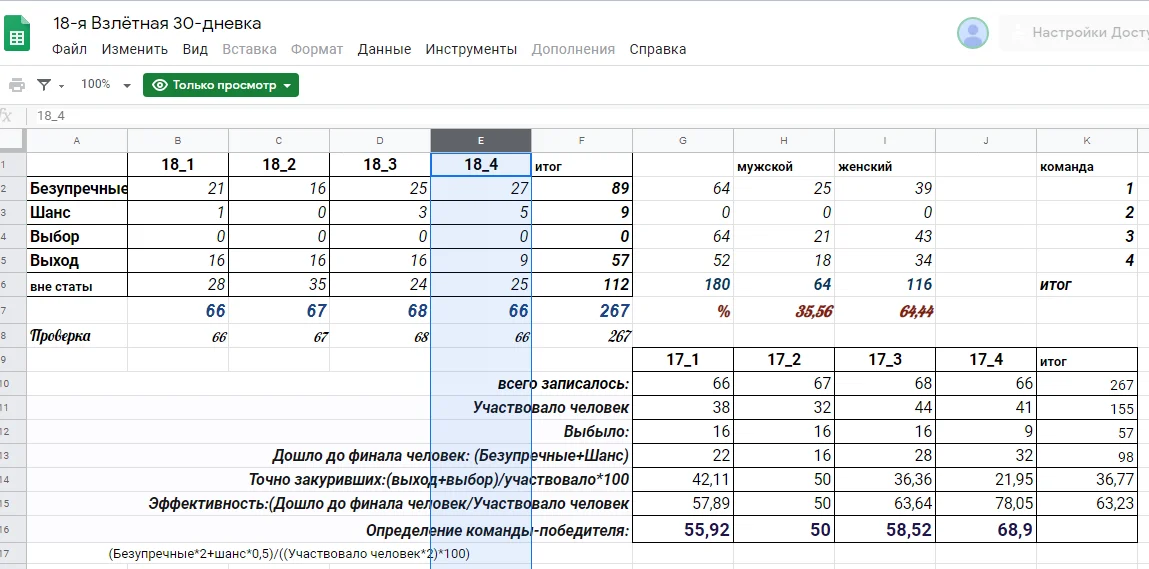Click the "вне статы" row label
1149x569 pixels.
pyautogui.click(x=77, y=286)
